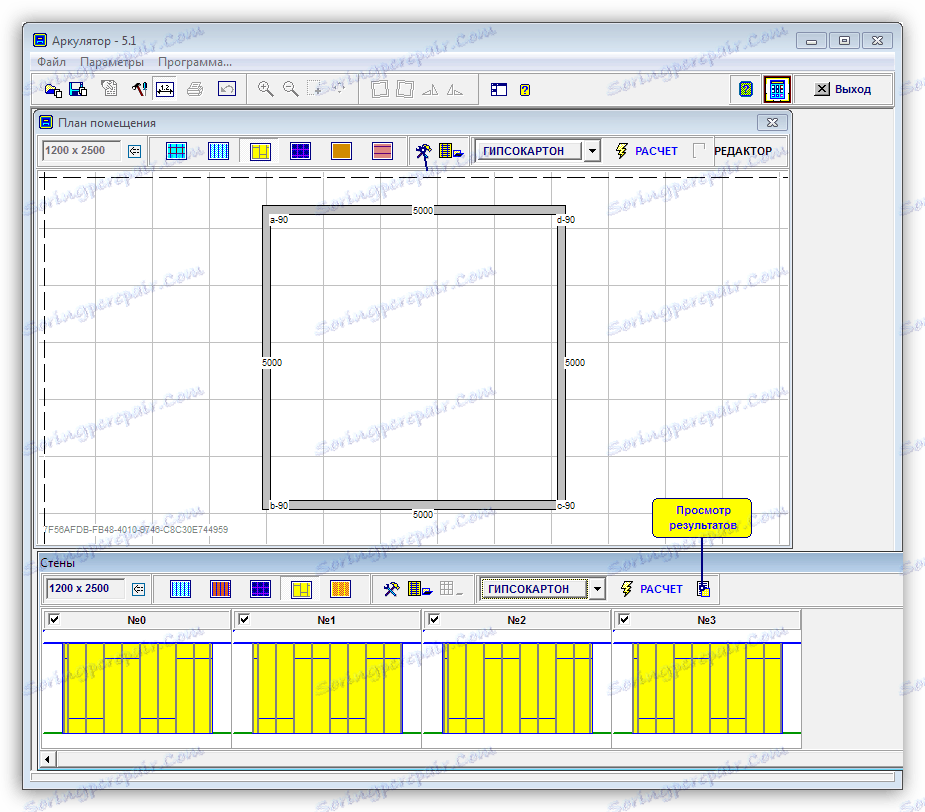Viewport: 925px width, 812px height.
Task: Toggle the РЕДАКТОР checkbox
Action: point(700,151)
